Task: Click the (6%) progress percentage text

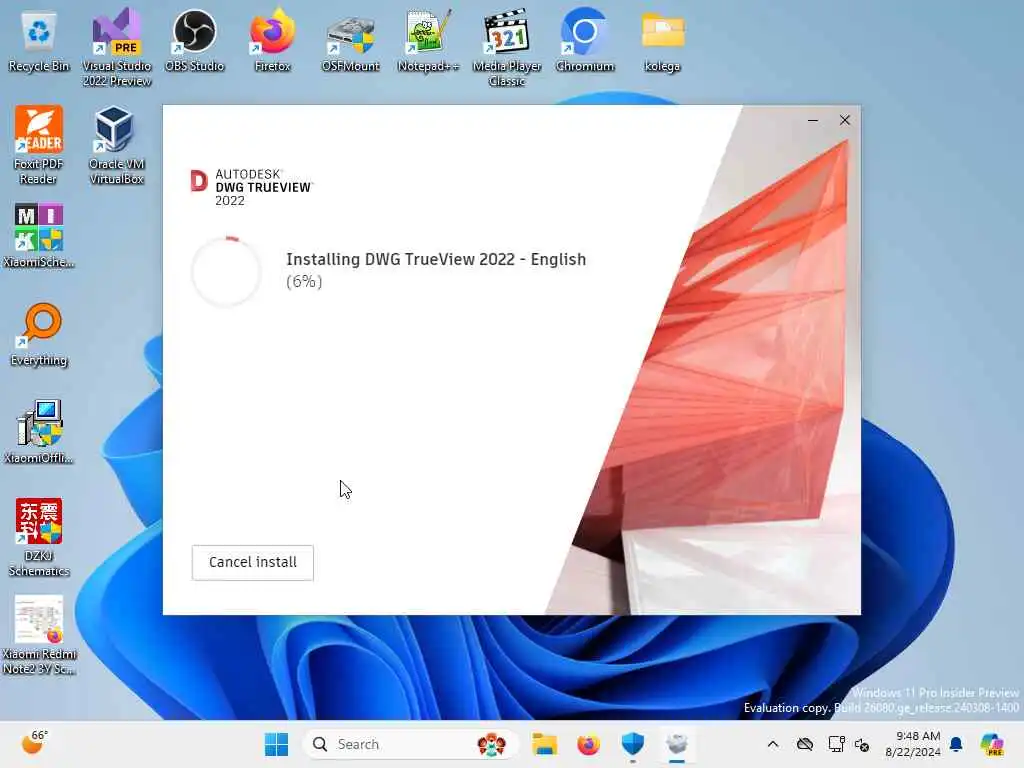Action: [304, 281]
